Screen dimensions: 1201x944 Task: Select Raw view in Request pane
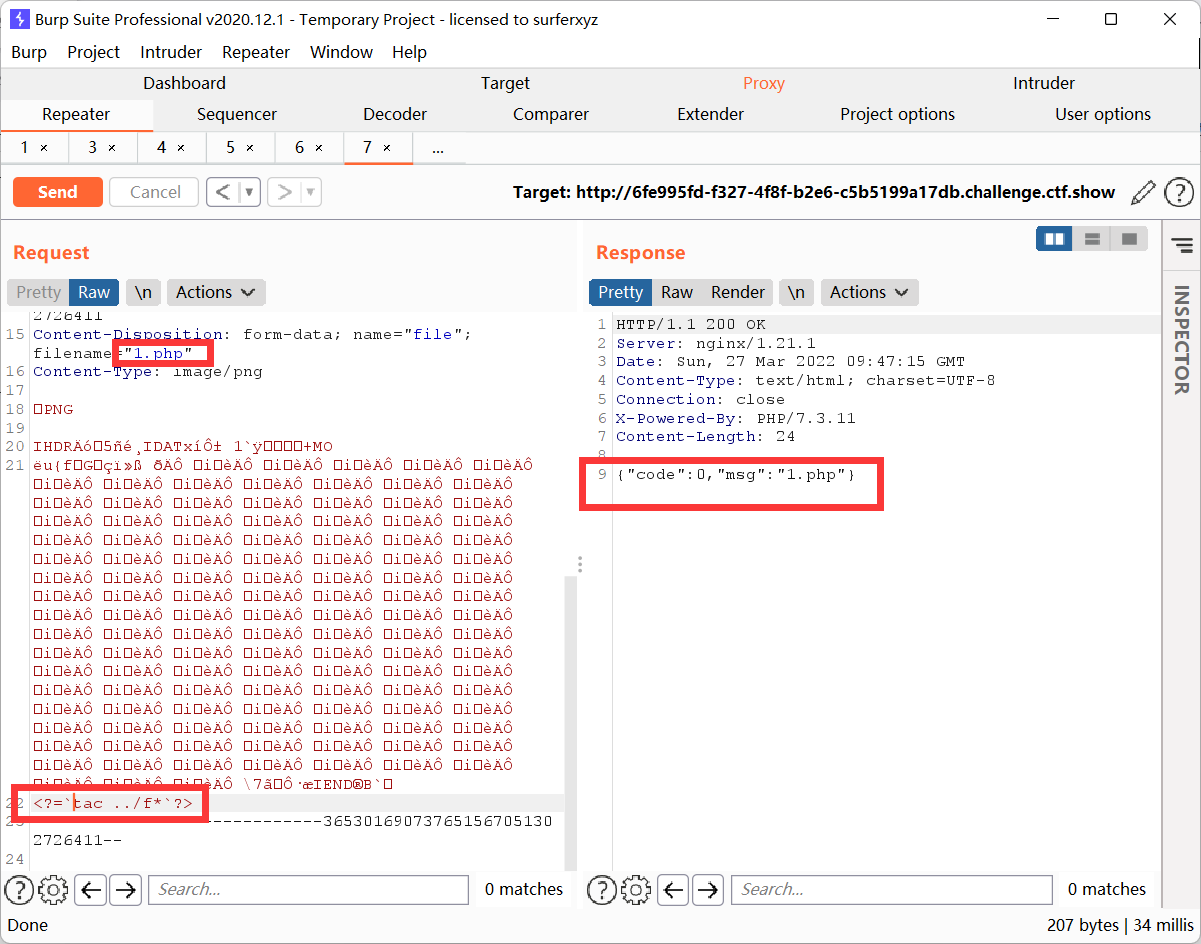[x=94, y=292]
